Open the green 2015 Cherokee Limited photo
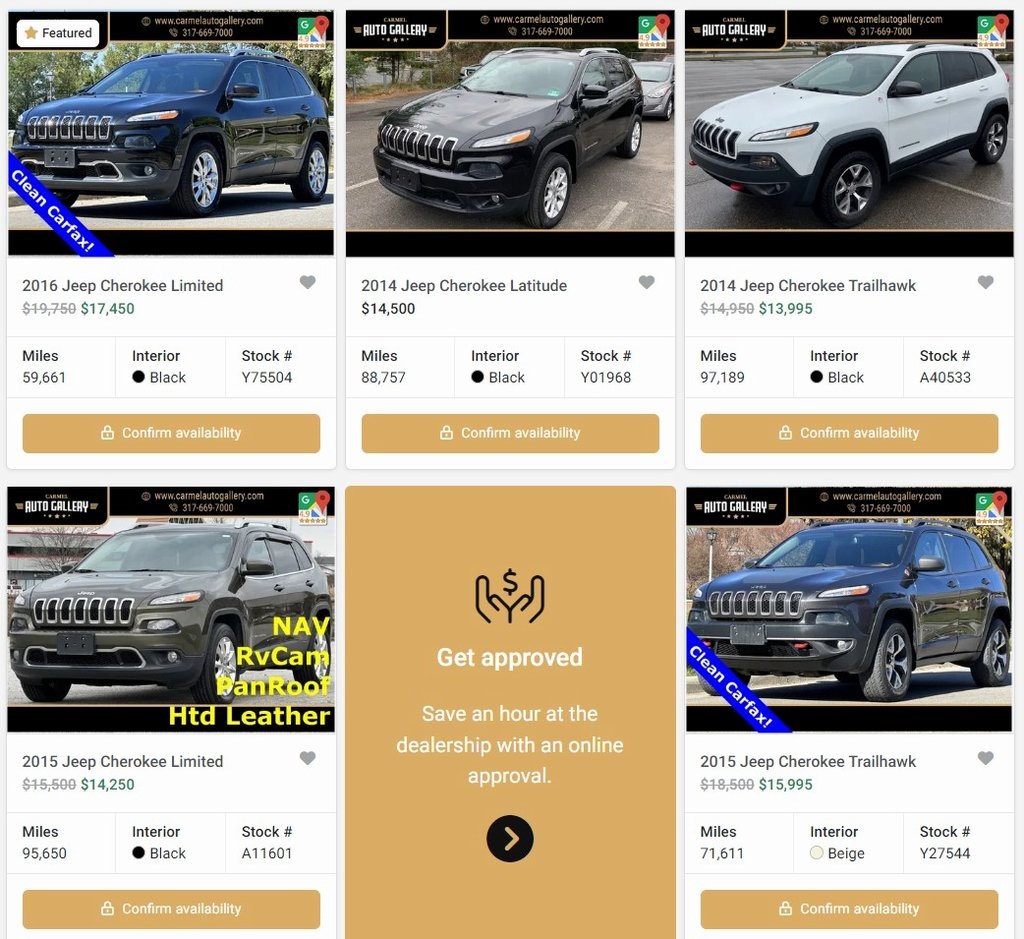The height and width of the screenshot is (939, 1024). point(171,609)
